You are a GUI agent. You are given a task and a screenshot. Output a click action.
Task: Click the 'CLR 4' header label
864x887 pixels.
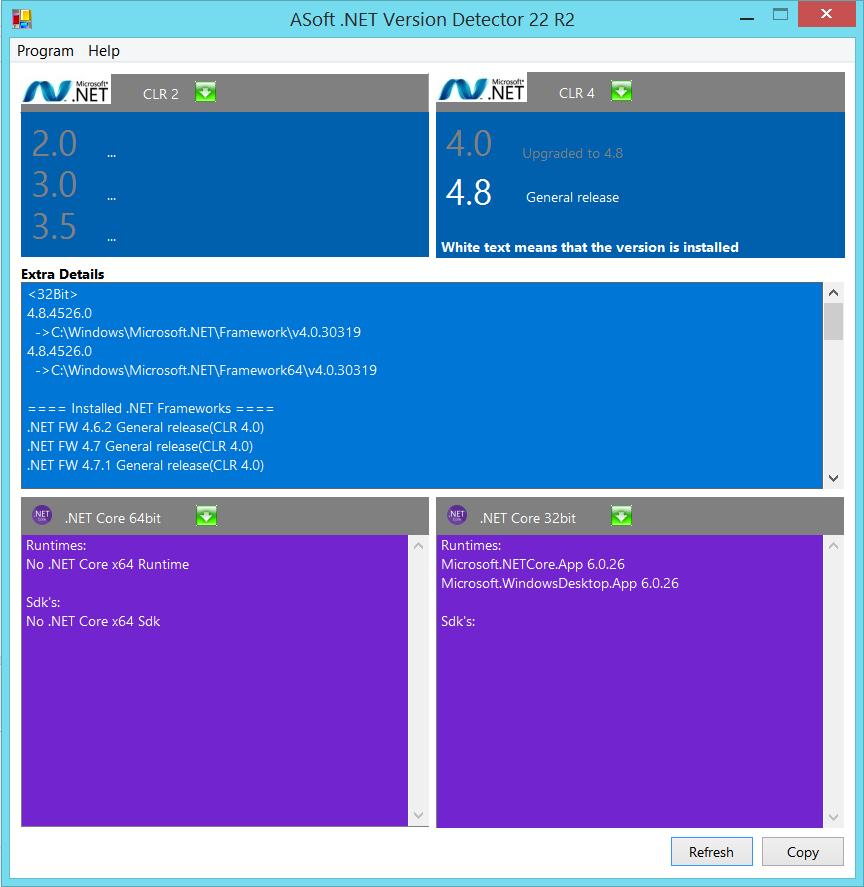click(x=577, y=93)
